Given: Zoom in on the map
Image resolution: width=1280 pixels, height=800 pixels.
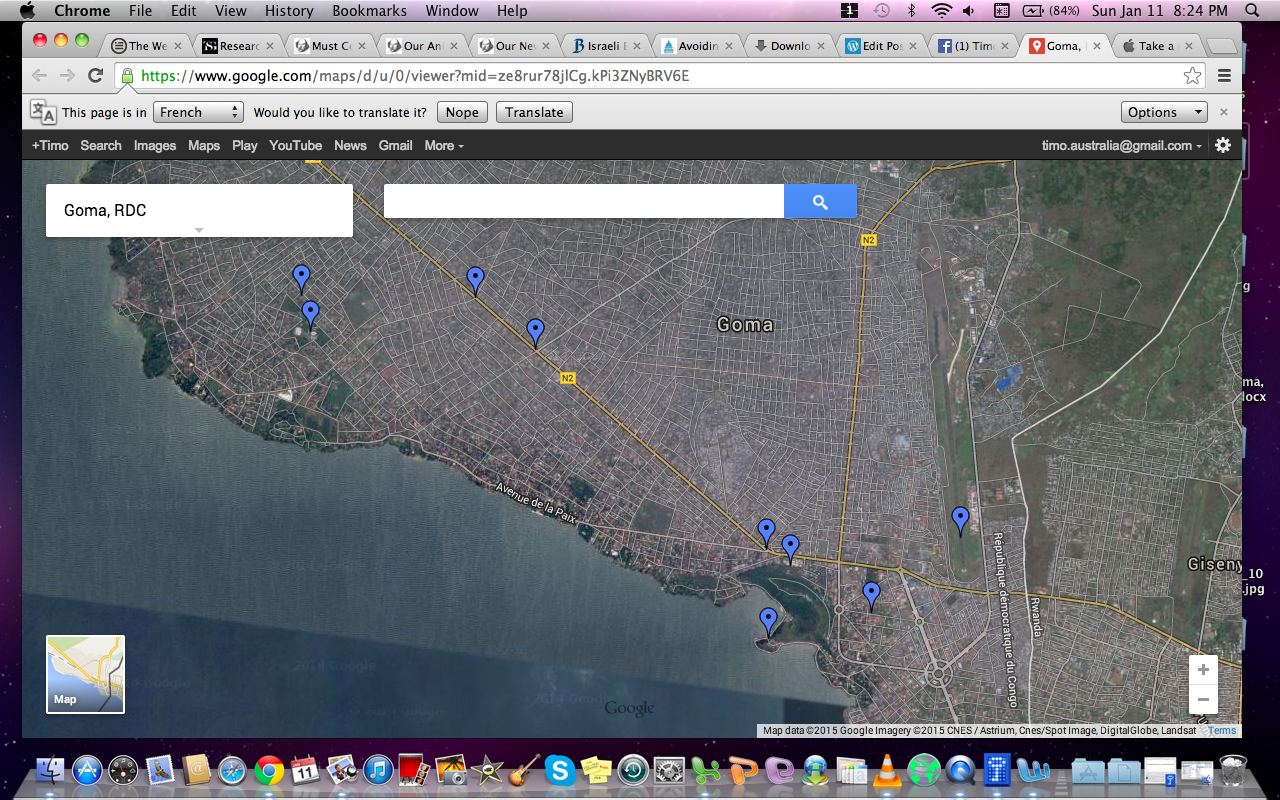Looking at the screenshot, I should pyautogui.click(x=1203, y=670).
